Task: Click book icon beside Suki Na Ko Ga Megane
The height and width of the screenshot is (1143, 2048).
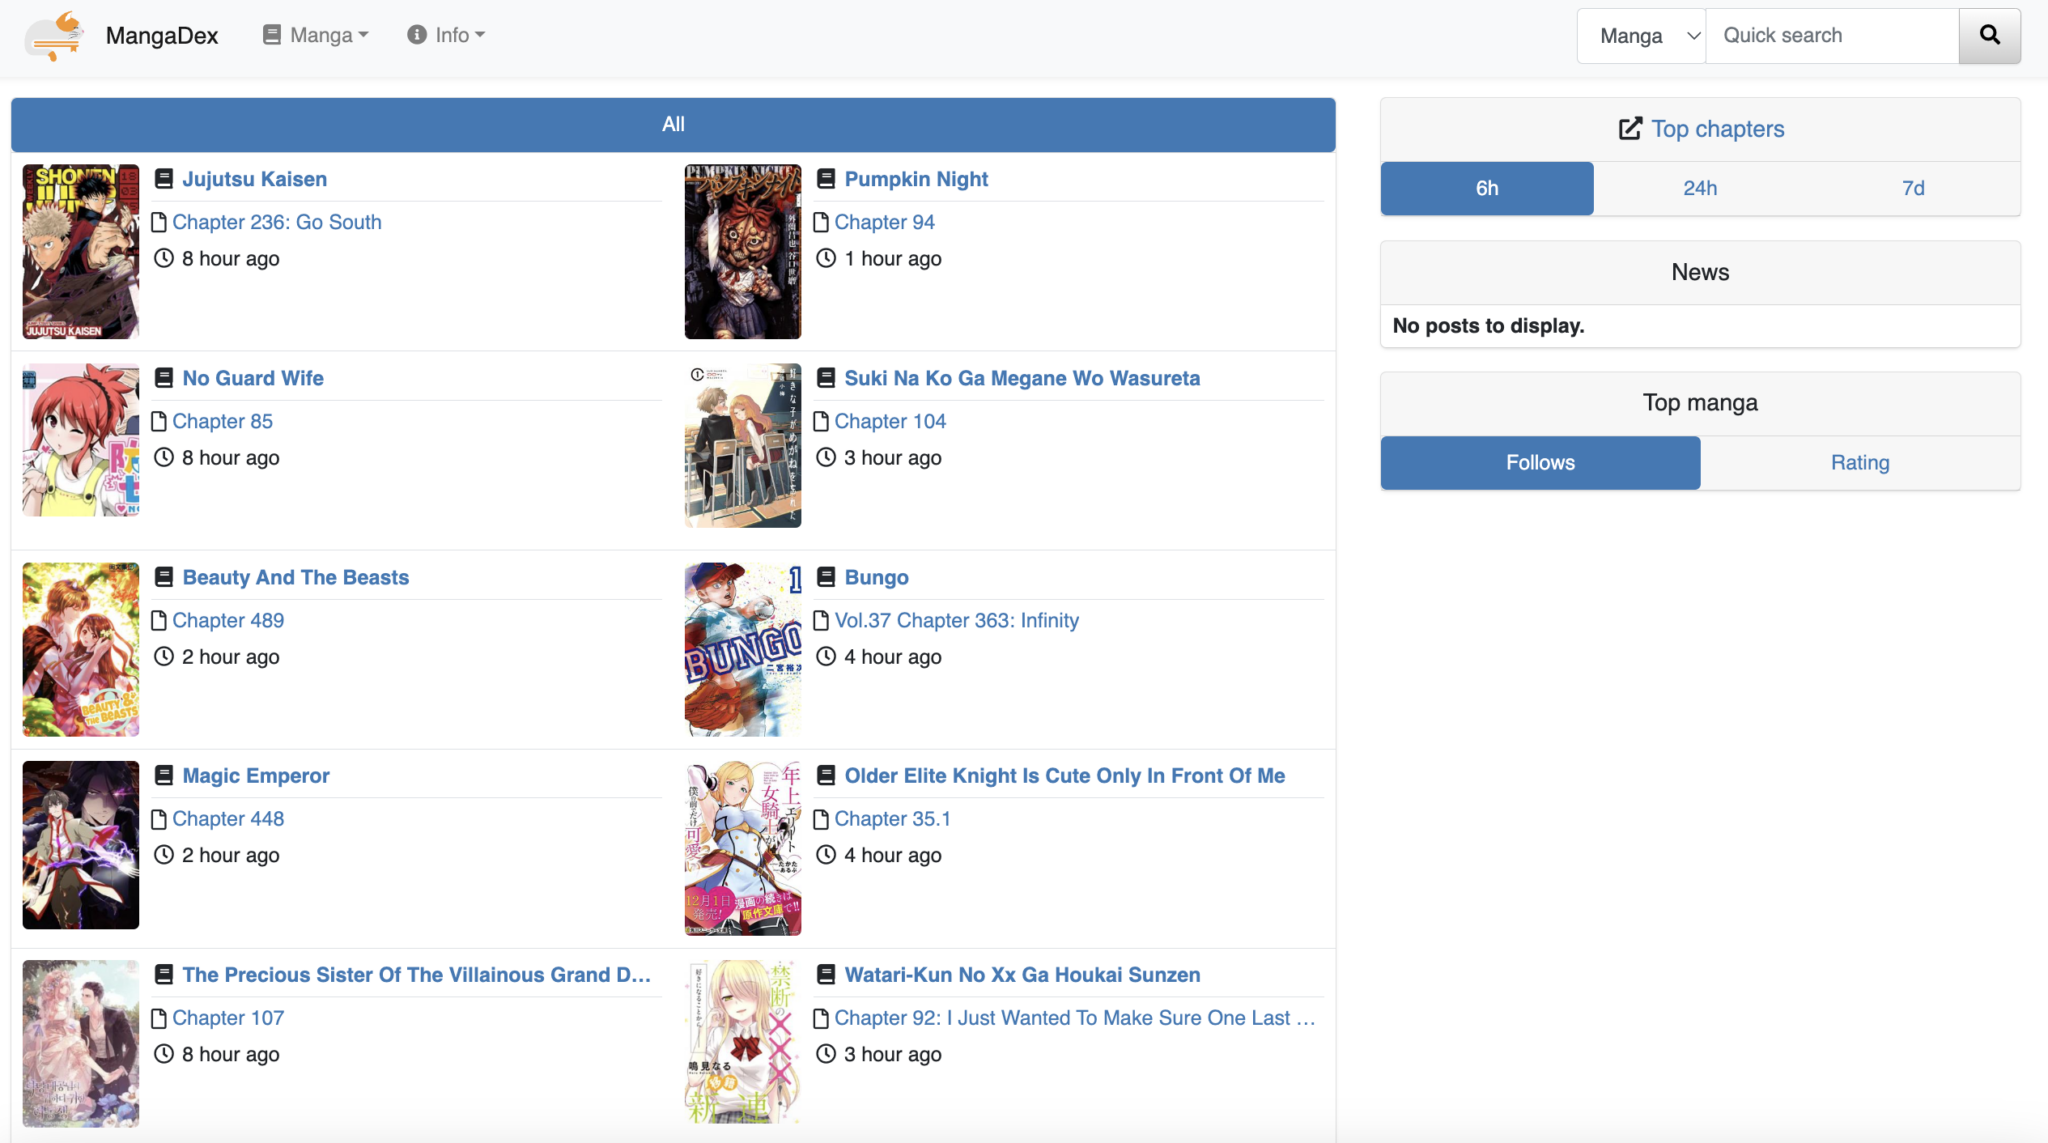Action: coord(826,378)
